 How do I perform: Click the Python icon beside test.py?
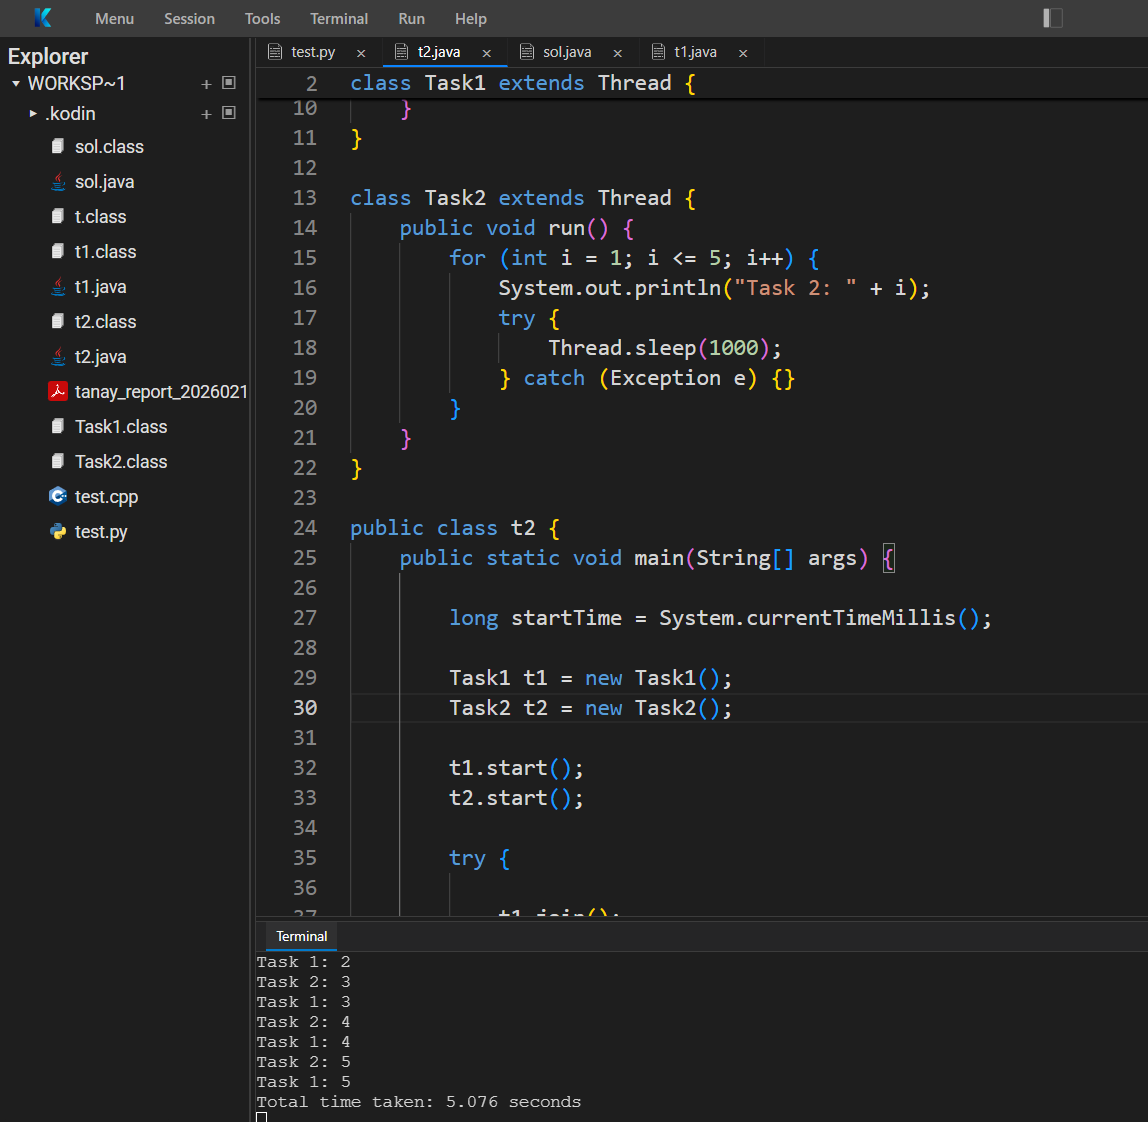58,531
